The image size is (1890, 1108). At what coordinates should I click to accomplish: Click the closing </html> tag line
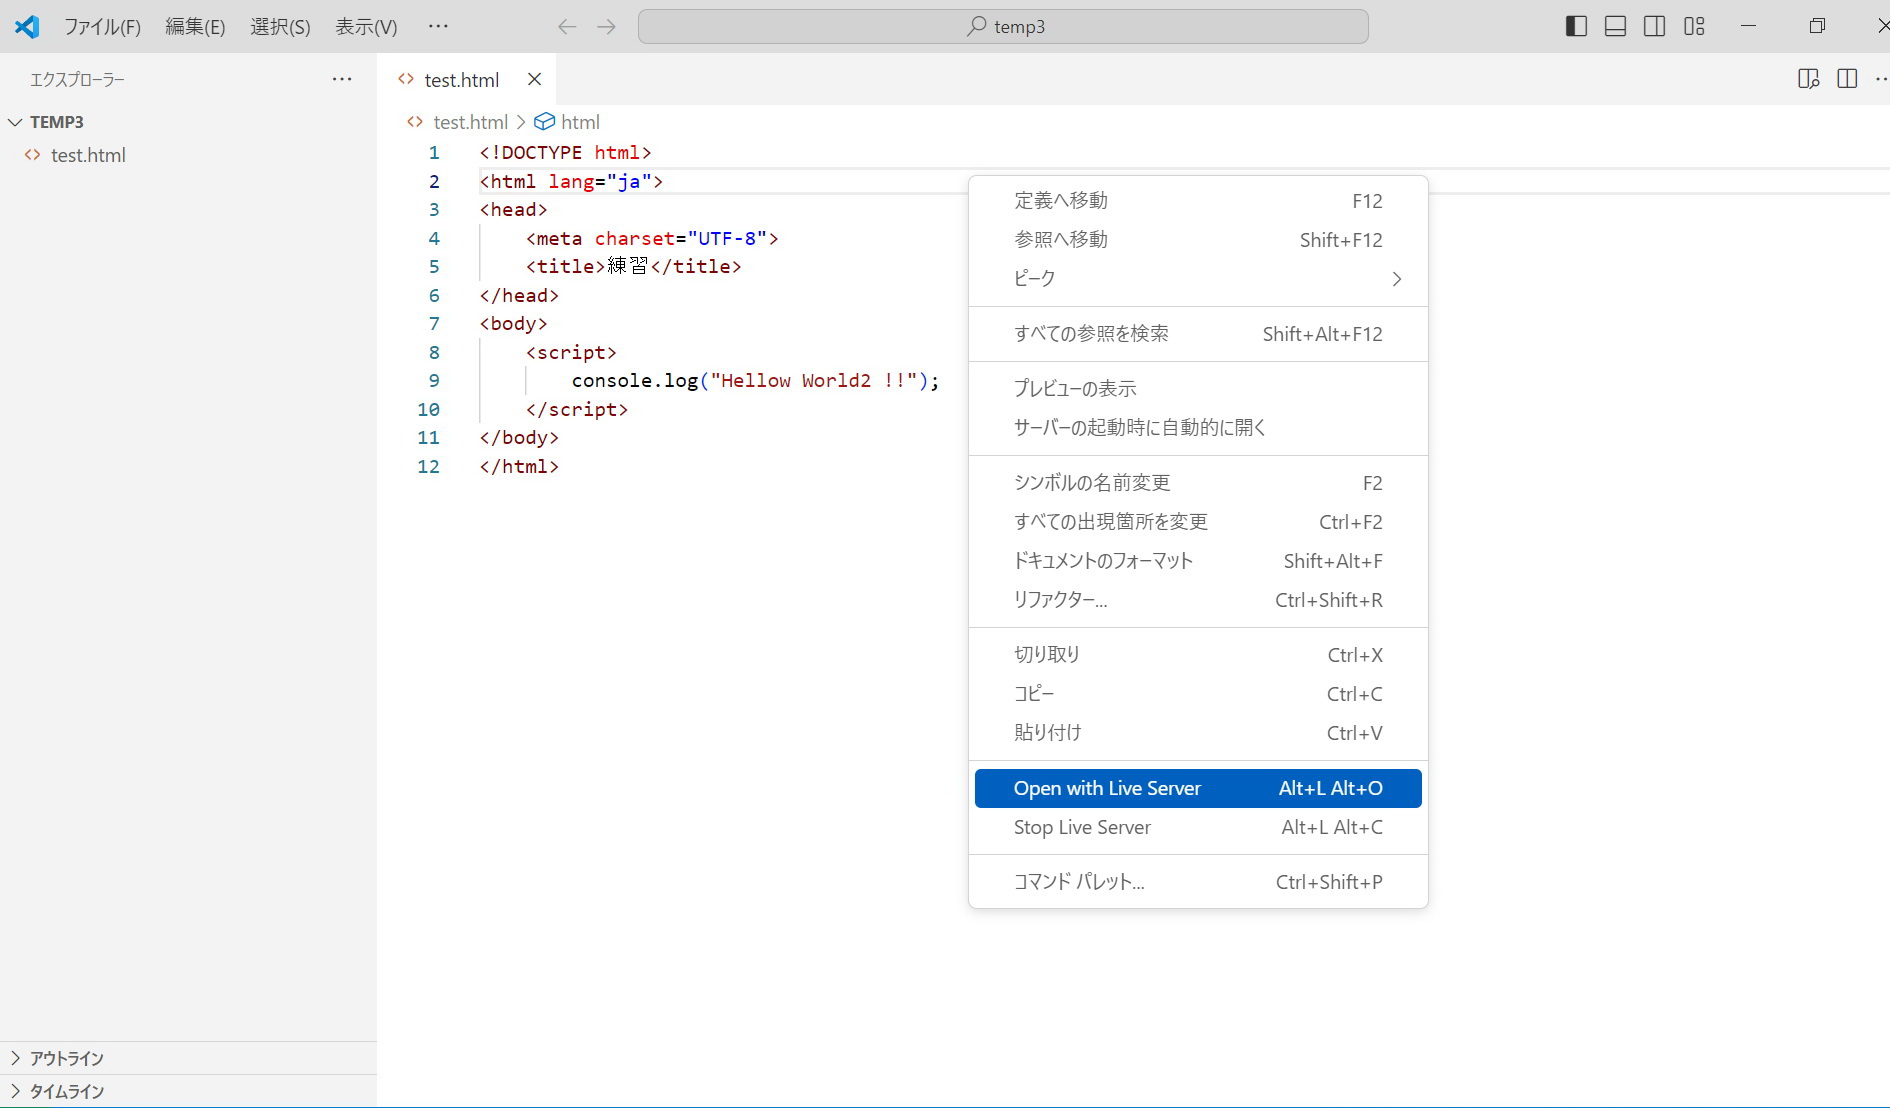point(519,467)
